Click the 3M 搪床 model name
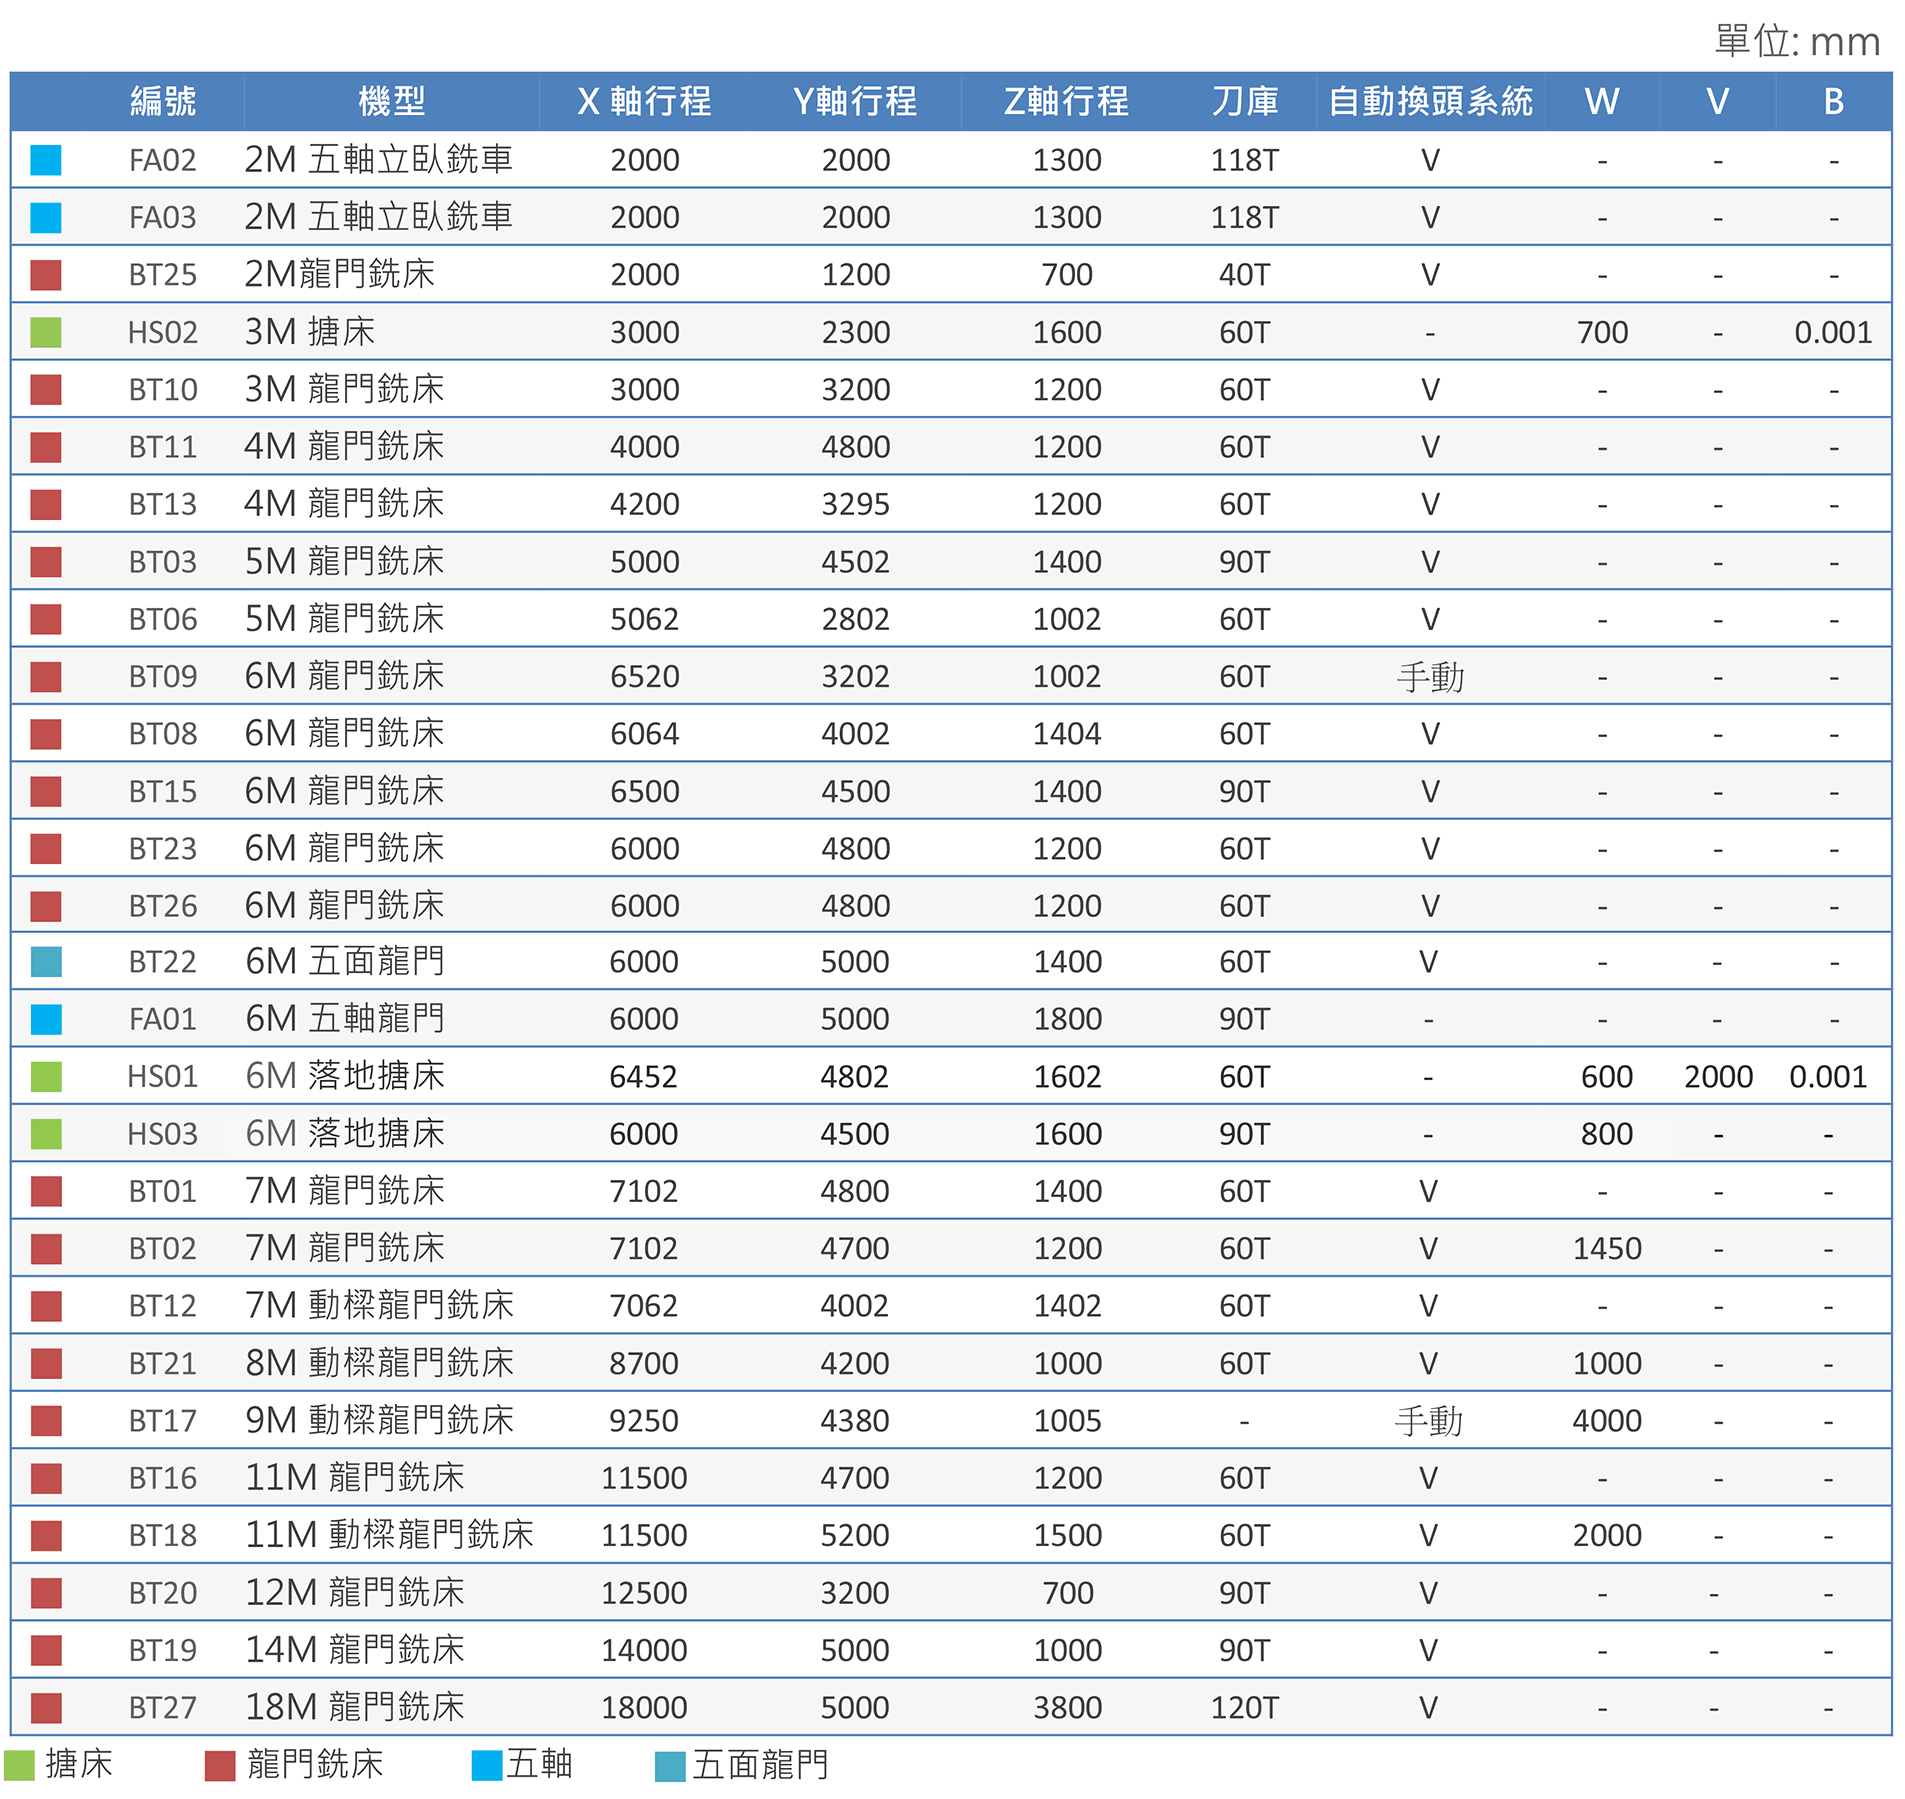The width and height of the screenshot is (1905, 1799). coord(310,331)
